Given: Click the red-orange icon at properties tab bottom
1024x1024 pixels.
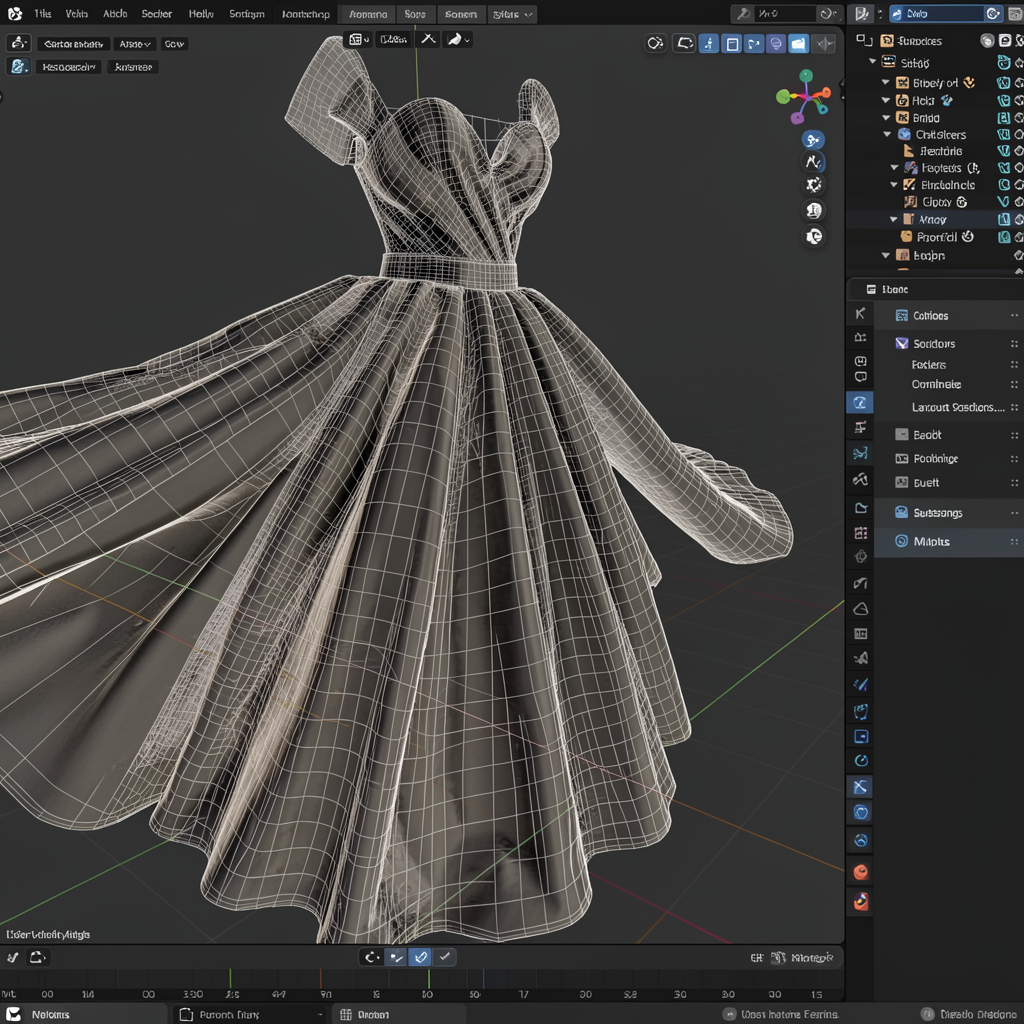Looking at the screenshot, I should coord(861,902).
